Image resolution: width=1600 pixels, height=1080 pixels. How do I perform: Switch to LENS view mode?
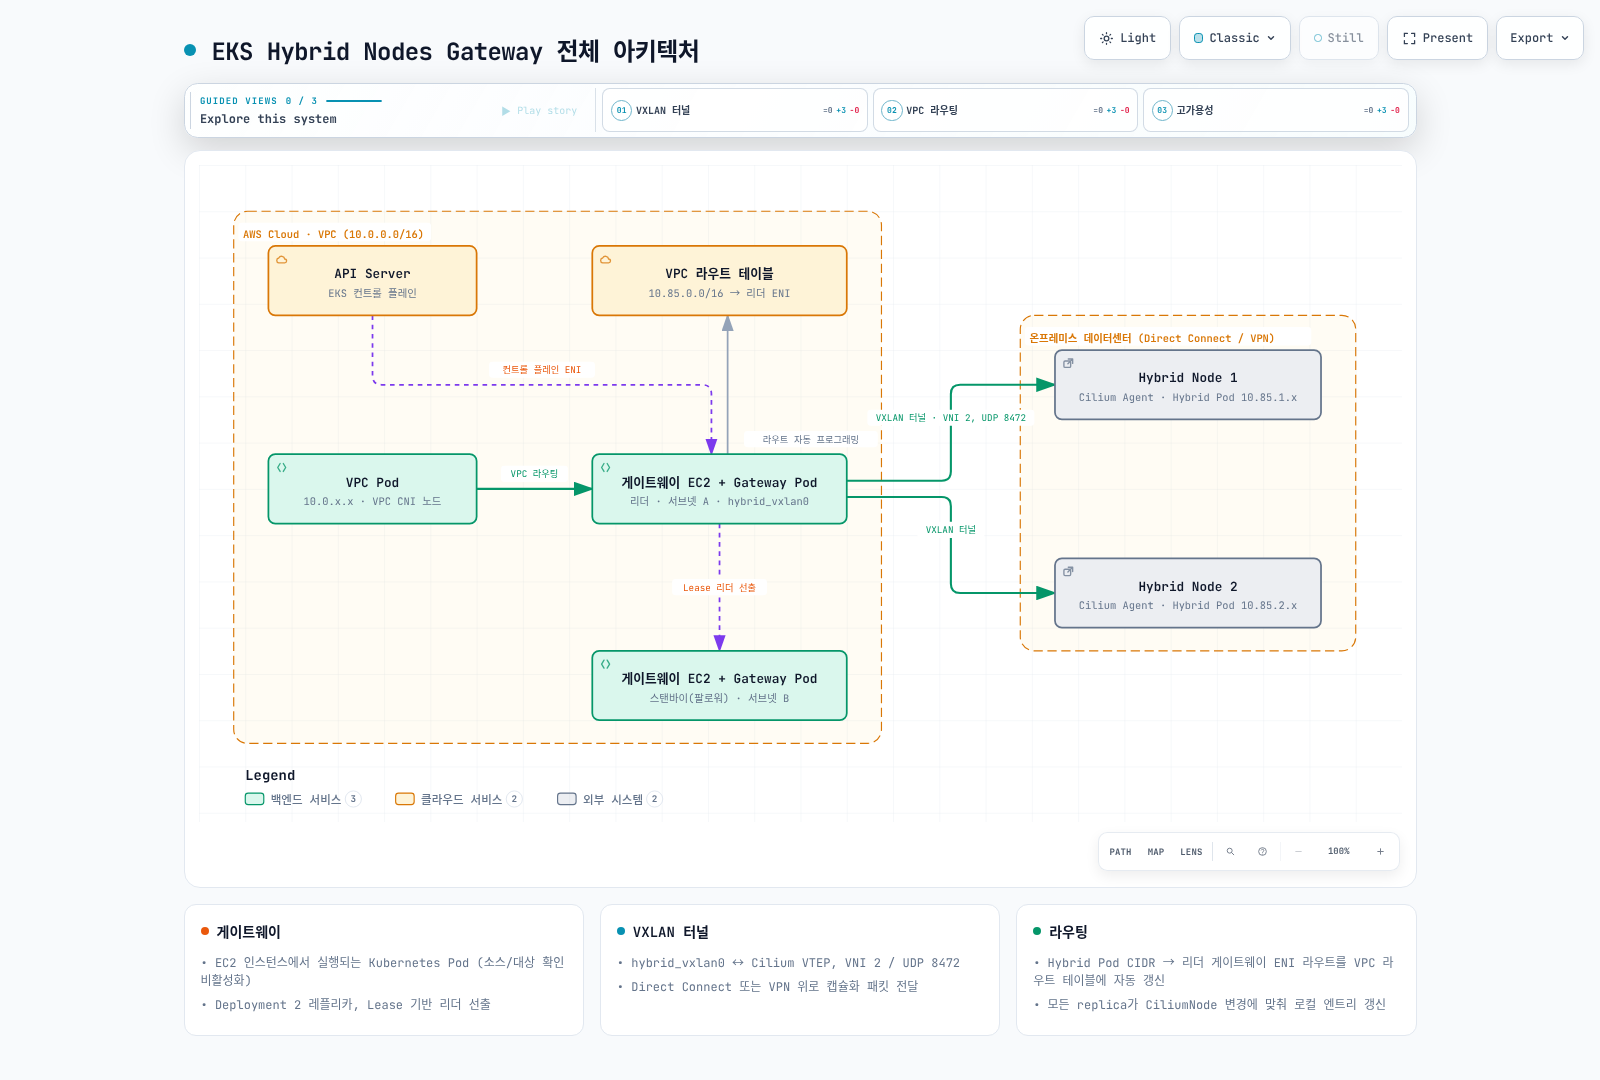coord(1191,852)
